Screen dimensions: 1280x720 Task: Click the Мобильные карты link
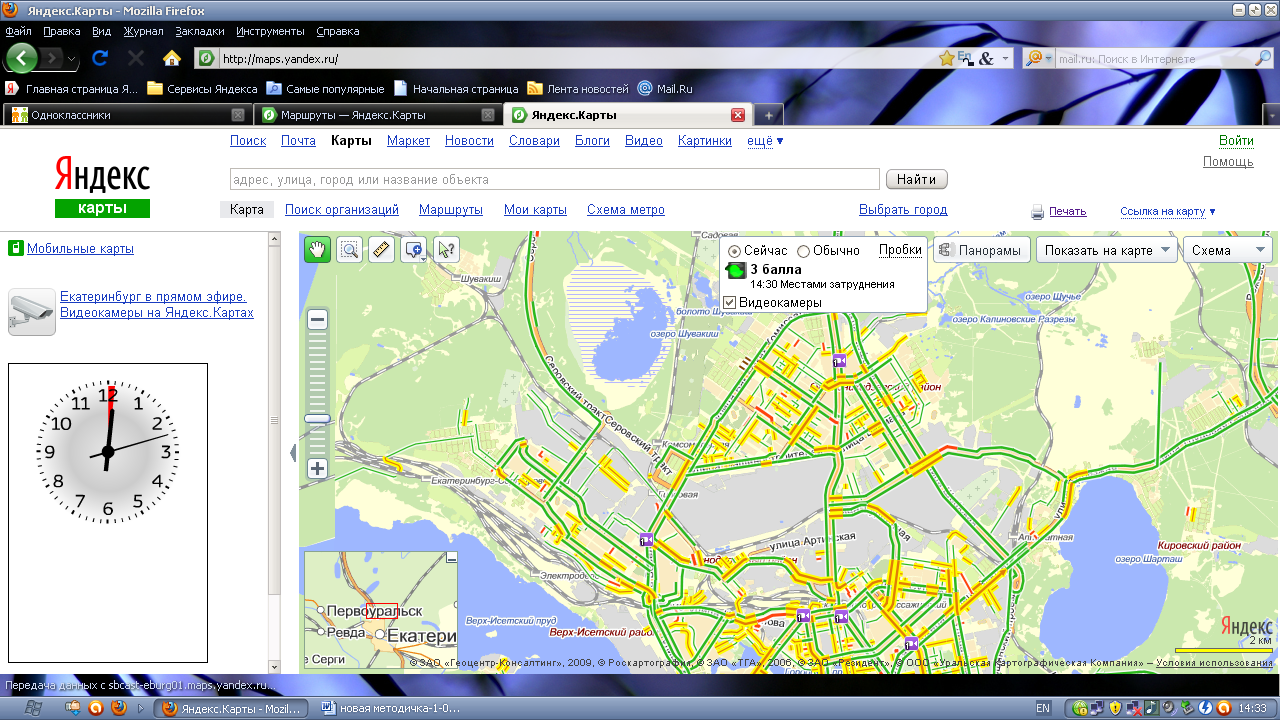tap(80, 249)
